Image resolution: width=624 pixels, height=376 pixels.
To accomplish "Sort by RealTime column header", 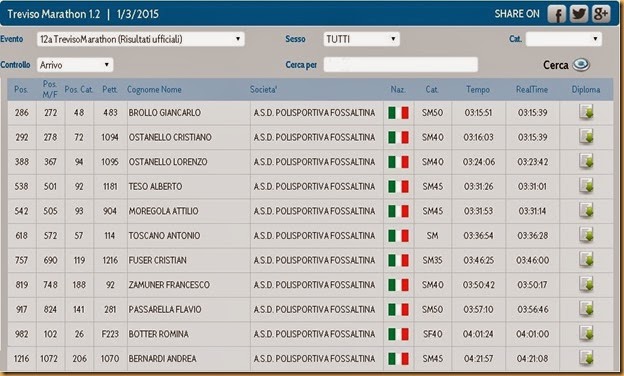I will coord(532,90).
